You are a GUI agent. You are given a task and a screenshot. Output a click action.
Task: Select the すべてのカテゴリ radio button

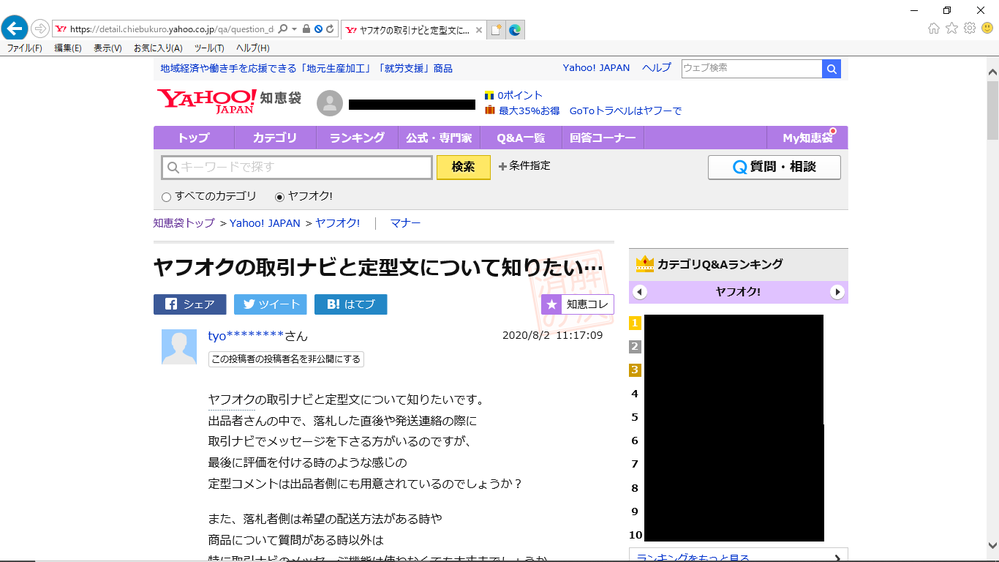(x=166, y=197)
